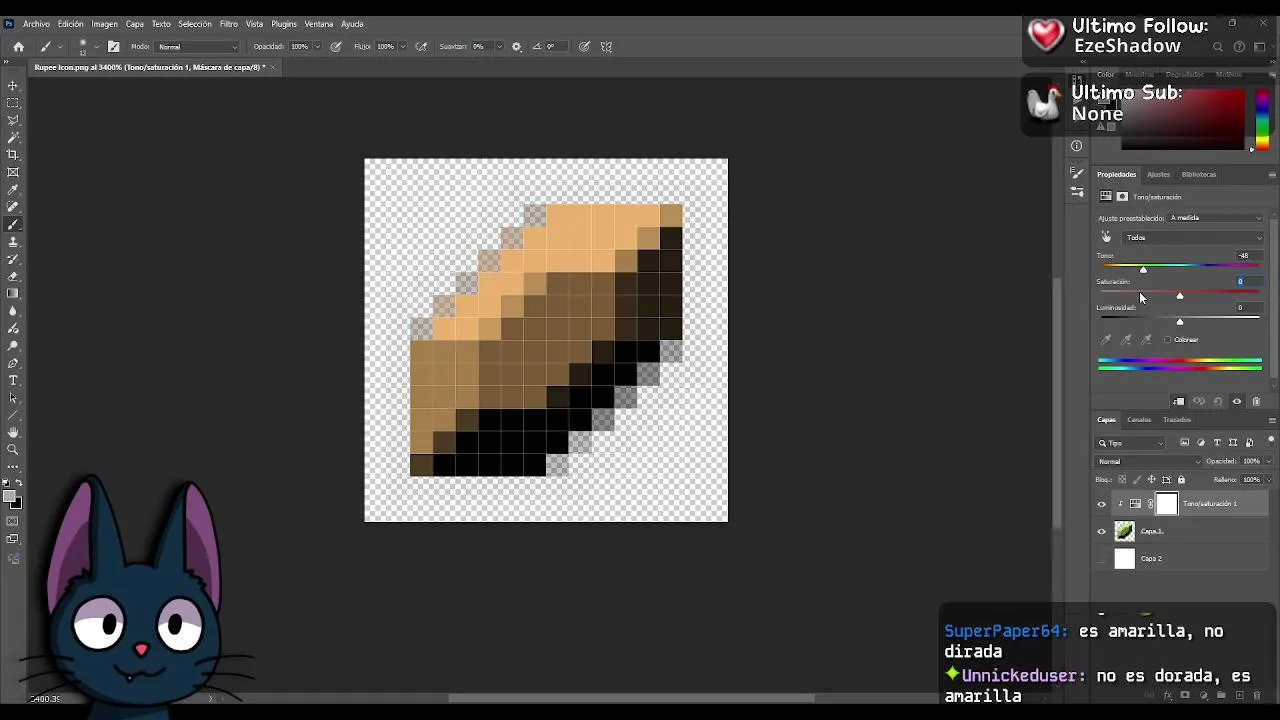
Task: Select the Pen tool
Action: (x=13, y=363)
